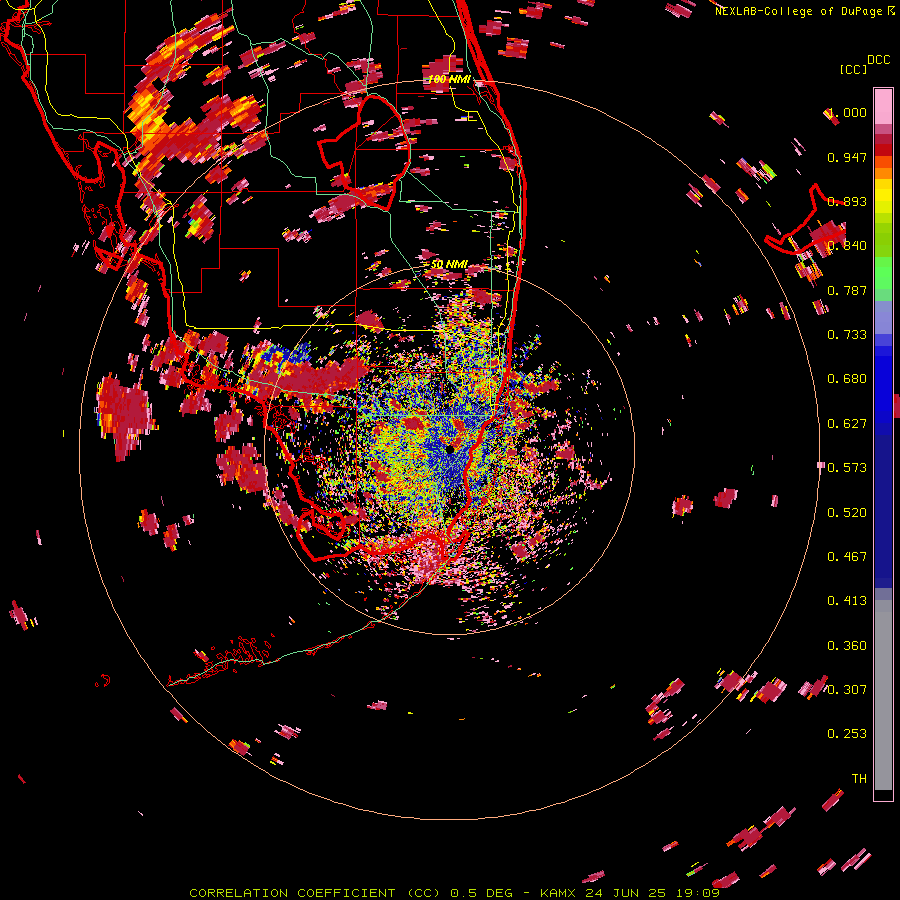Select the 0.360 legend value
This screenshot has height=900, width=900.
click(847, 646)
